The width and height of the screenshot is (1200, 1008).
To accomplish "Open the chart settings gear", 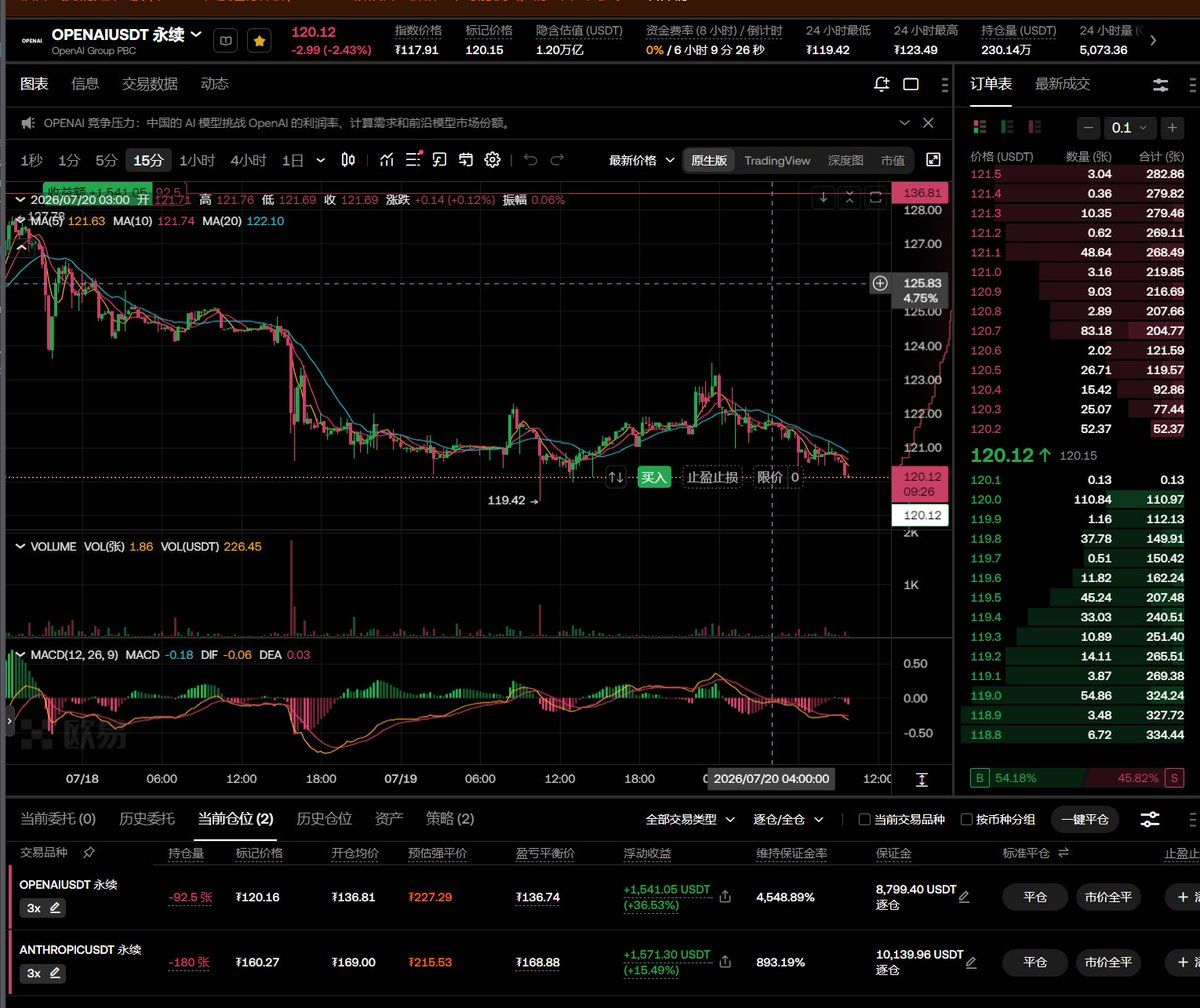I will (492, 160).
